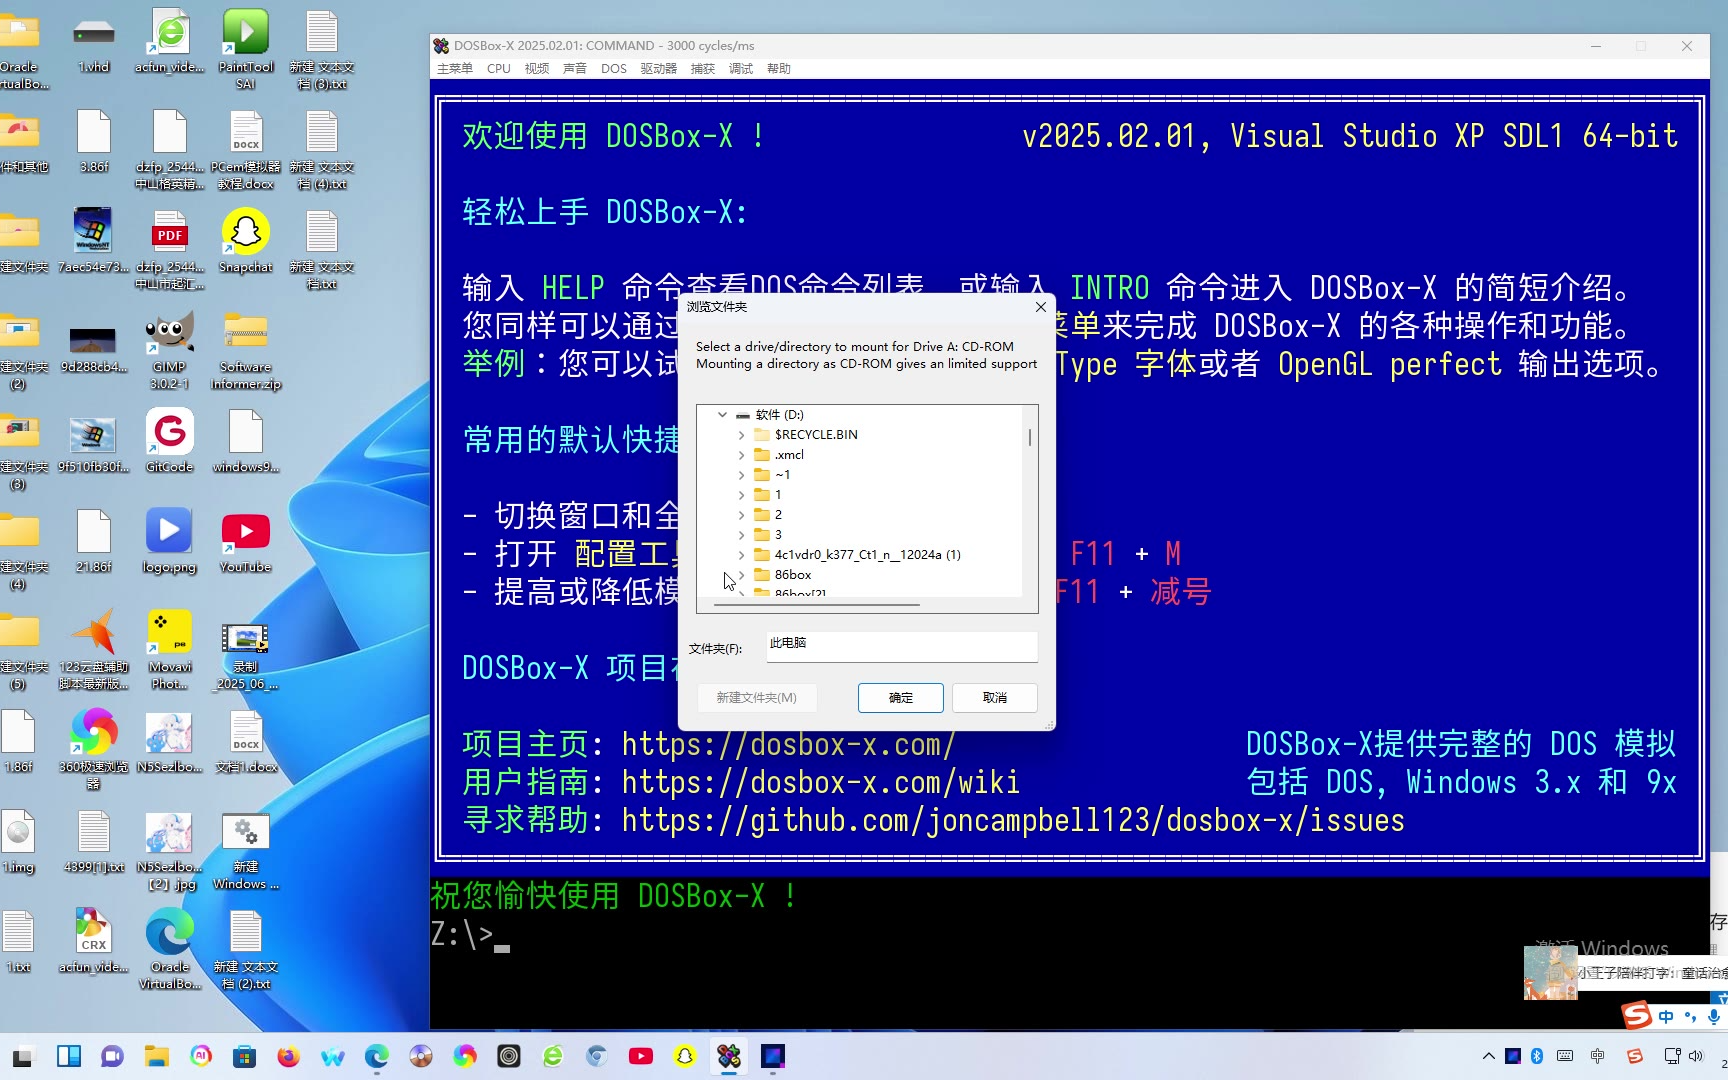
Task: Click the 确定 button in dialog
Action: coord(900,697)
